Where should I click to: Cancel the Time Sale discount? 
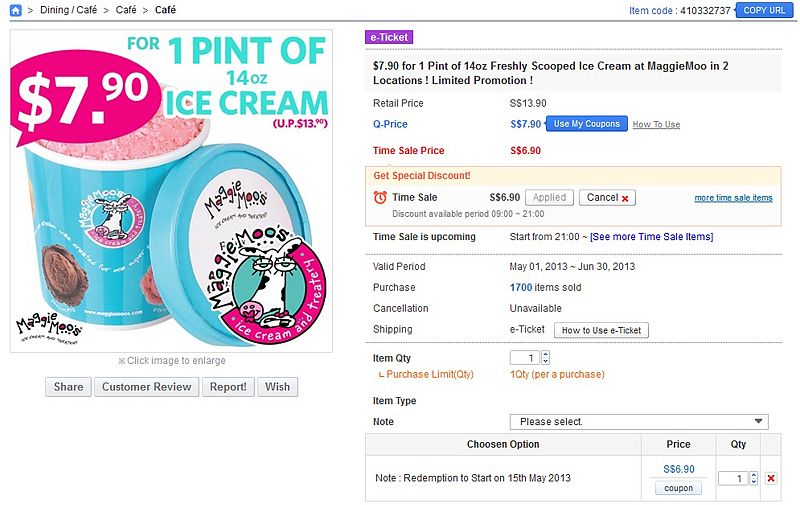607,198
